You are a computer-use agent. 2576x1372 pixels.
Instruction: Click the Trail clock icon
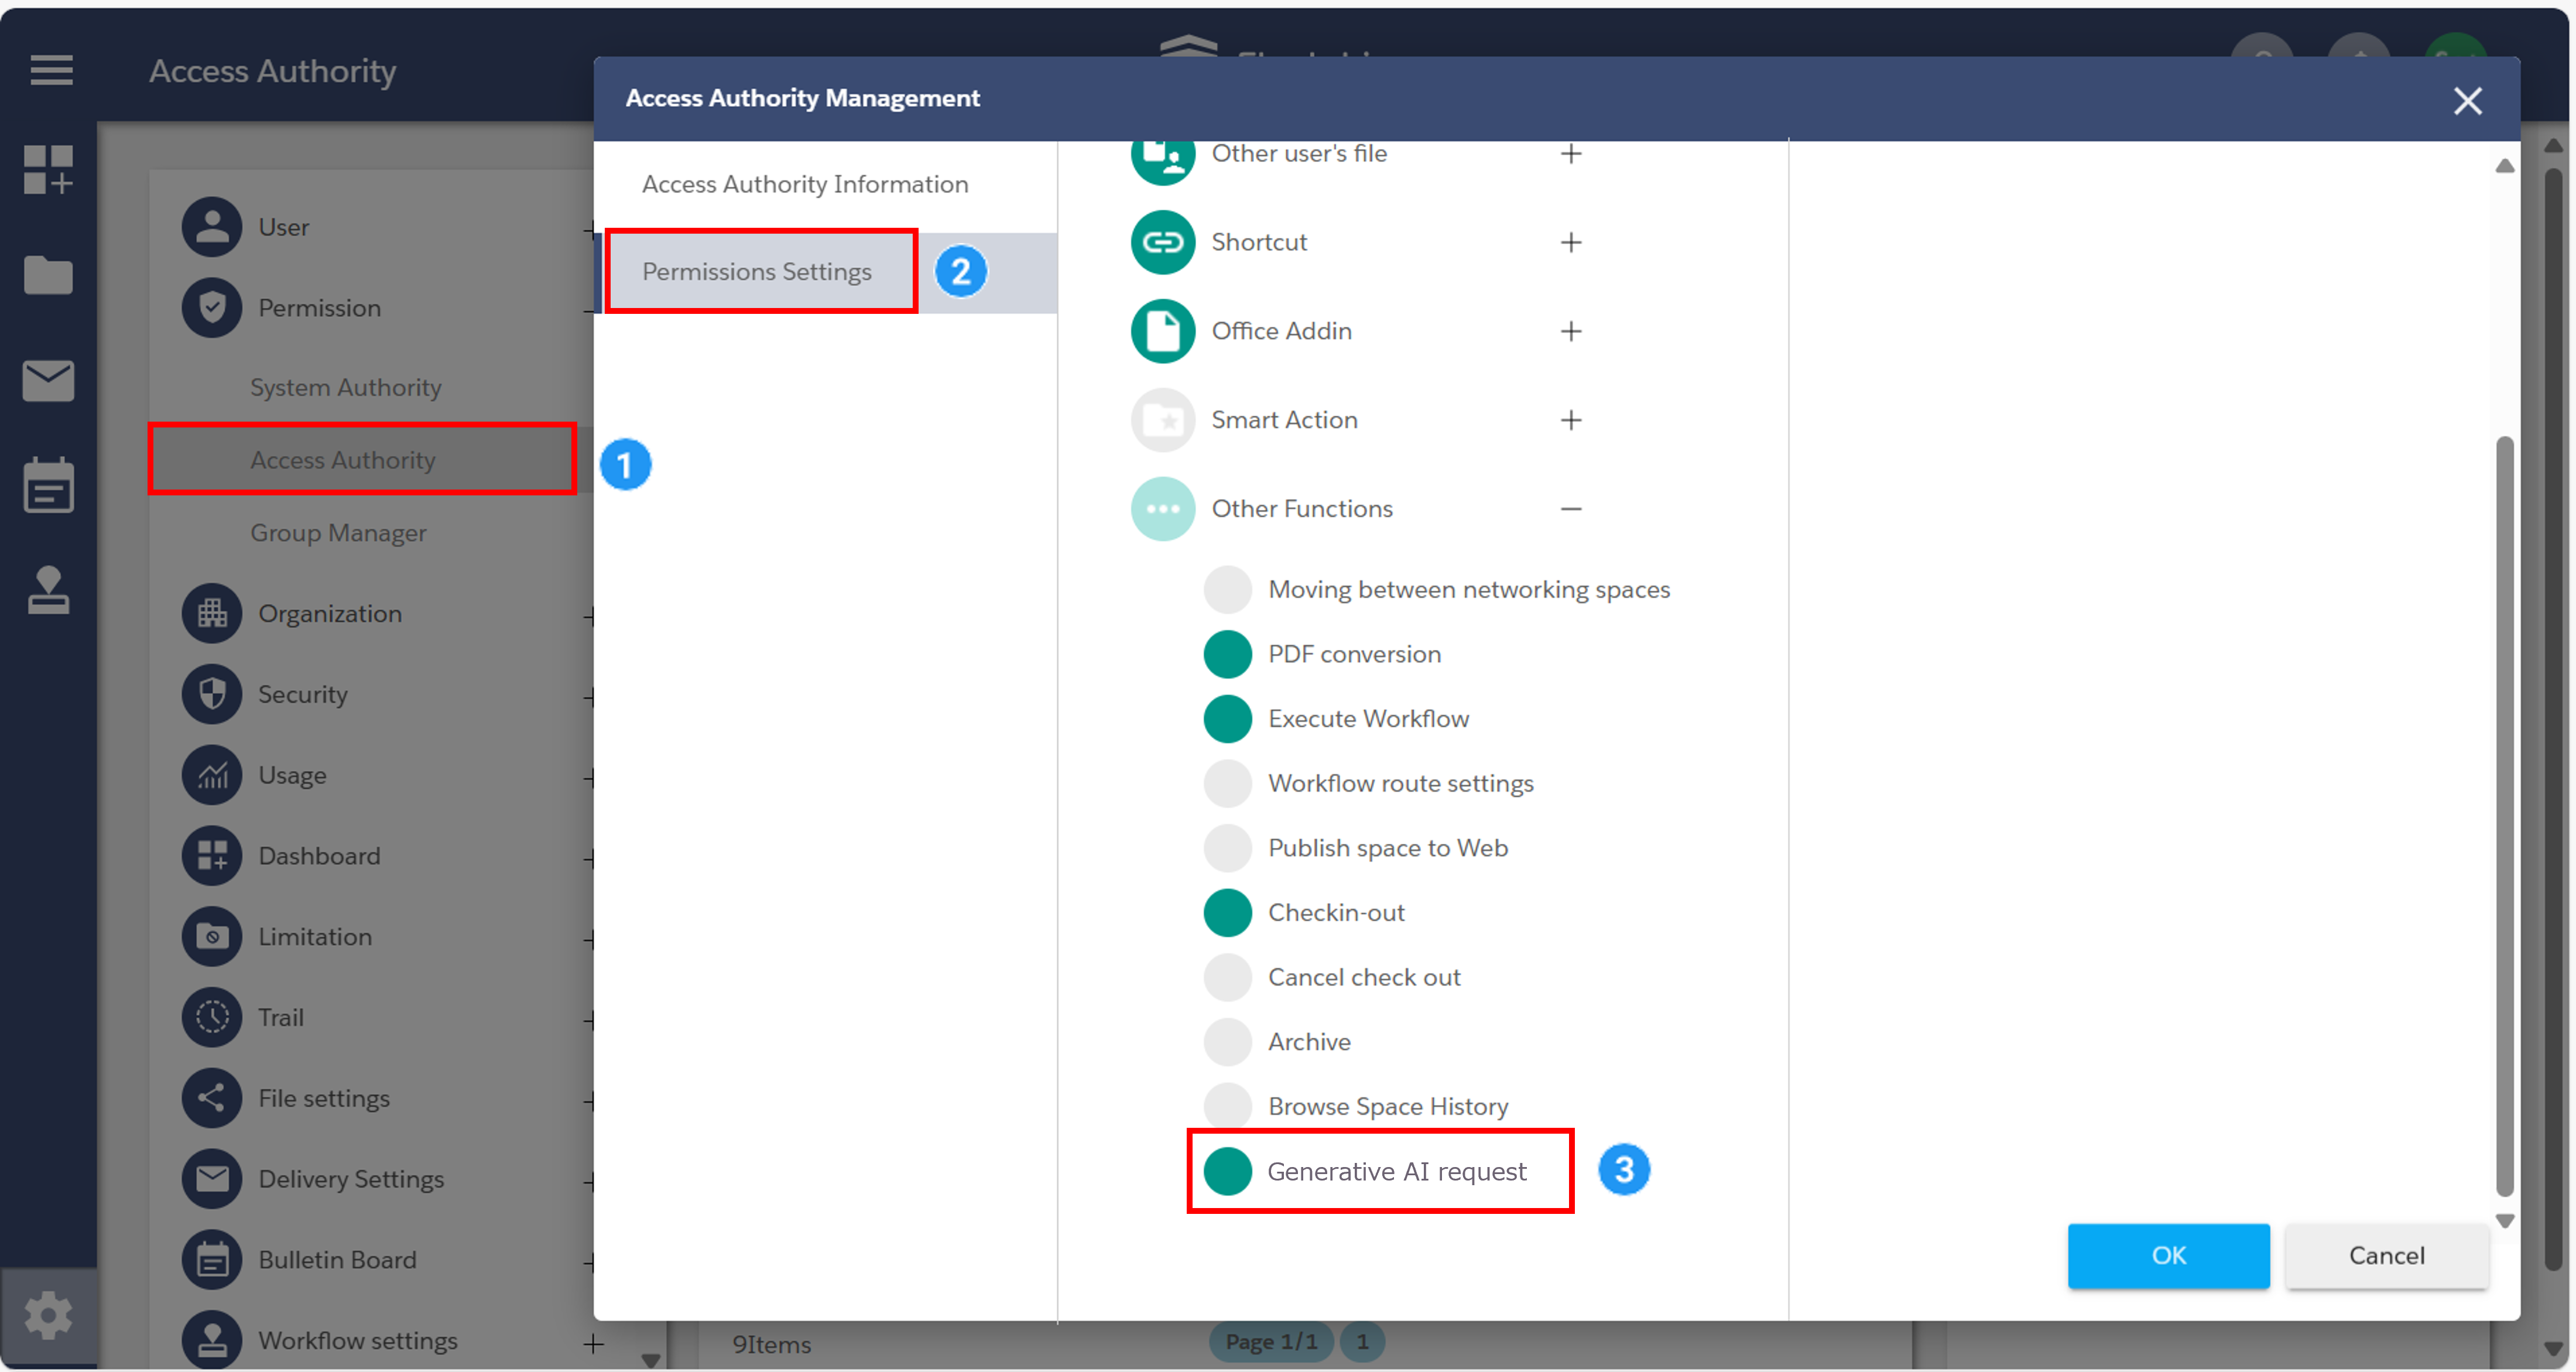212,1017
